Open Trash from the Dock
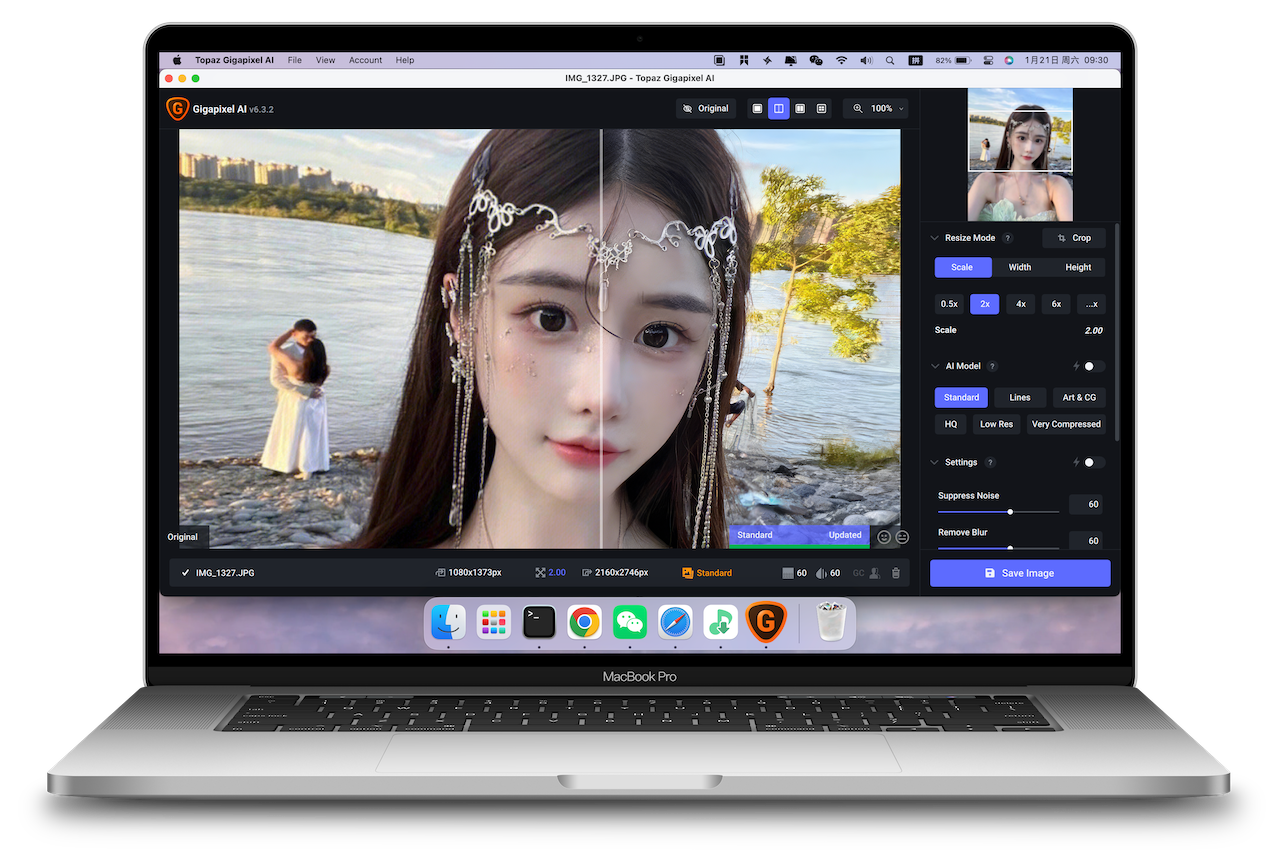1280x858 pixels. tap(832, 622)
